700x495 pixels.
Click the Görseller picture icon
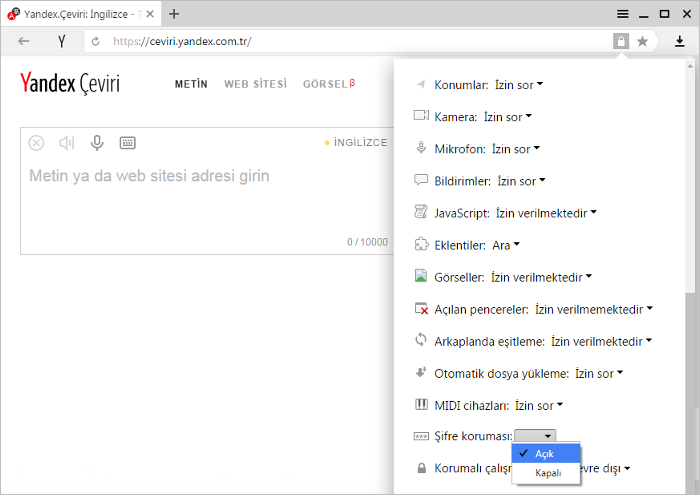tap(421, 276)
